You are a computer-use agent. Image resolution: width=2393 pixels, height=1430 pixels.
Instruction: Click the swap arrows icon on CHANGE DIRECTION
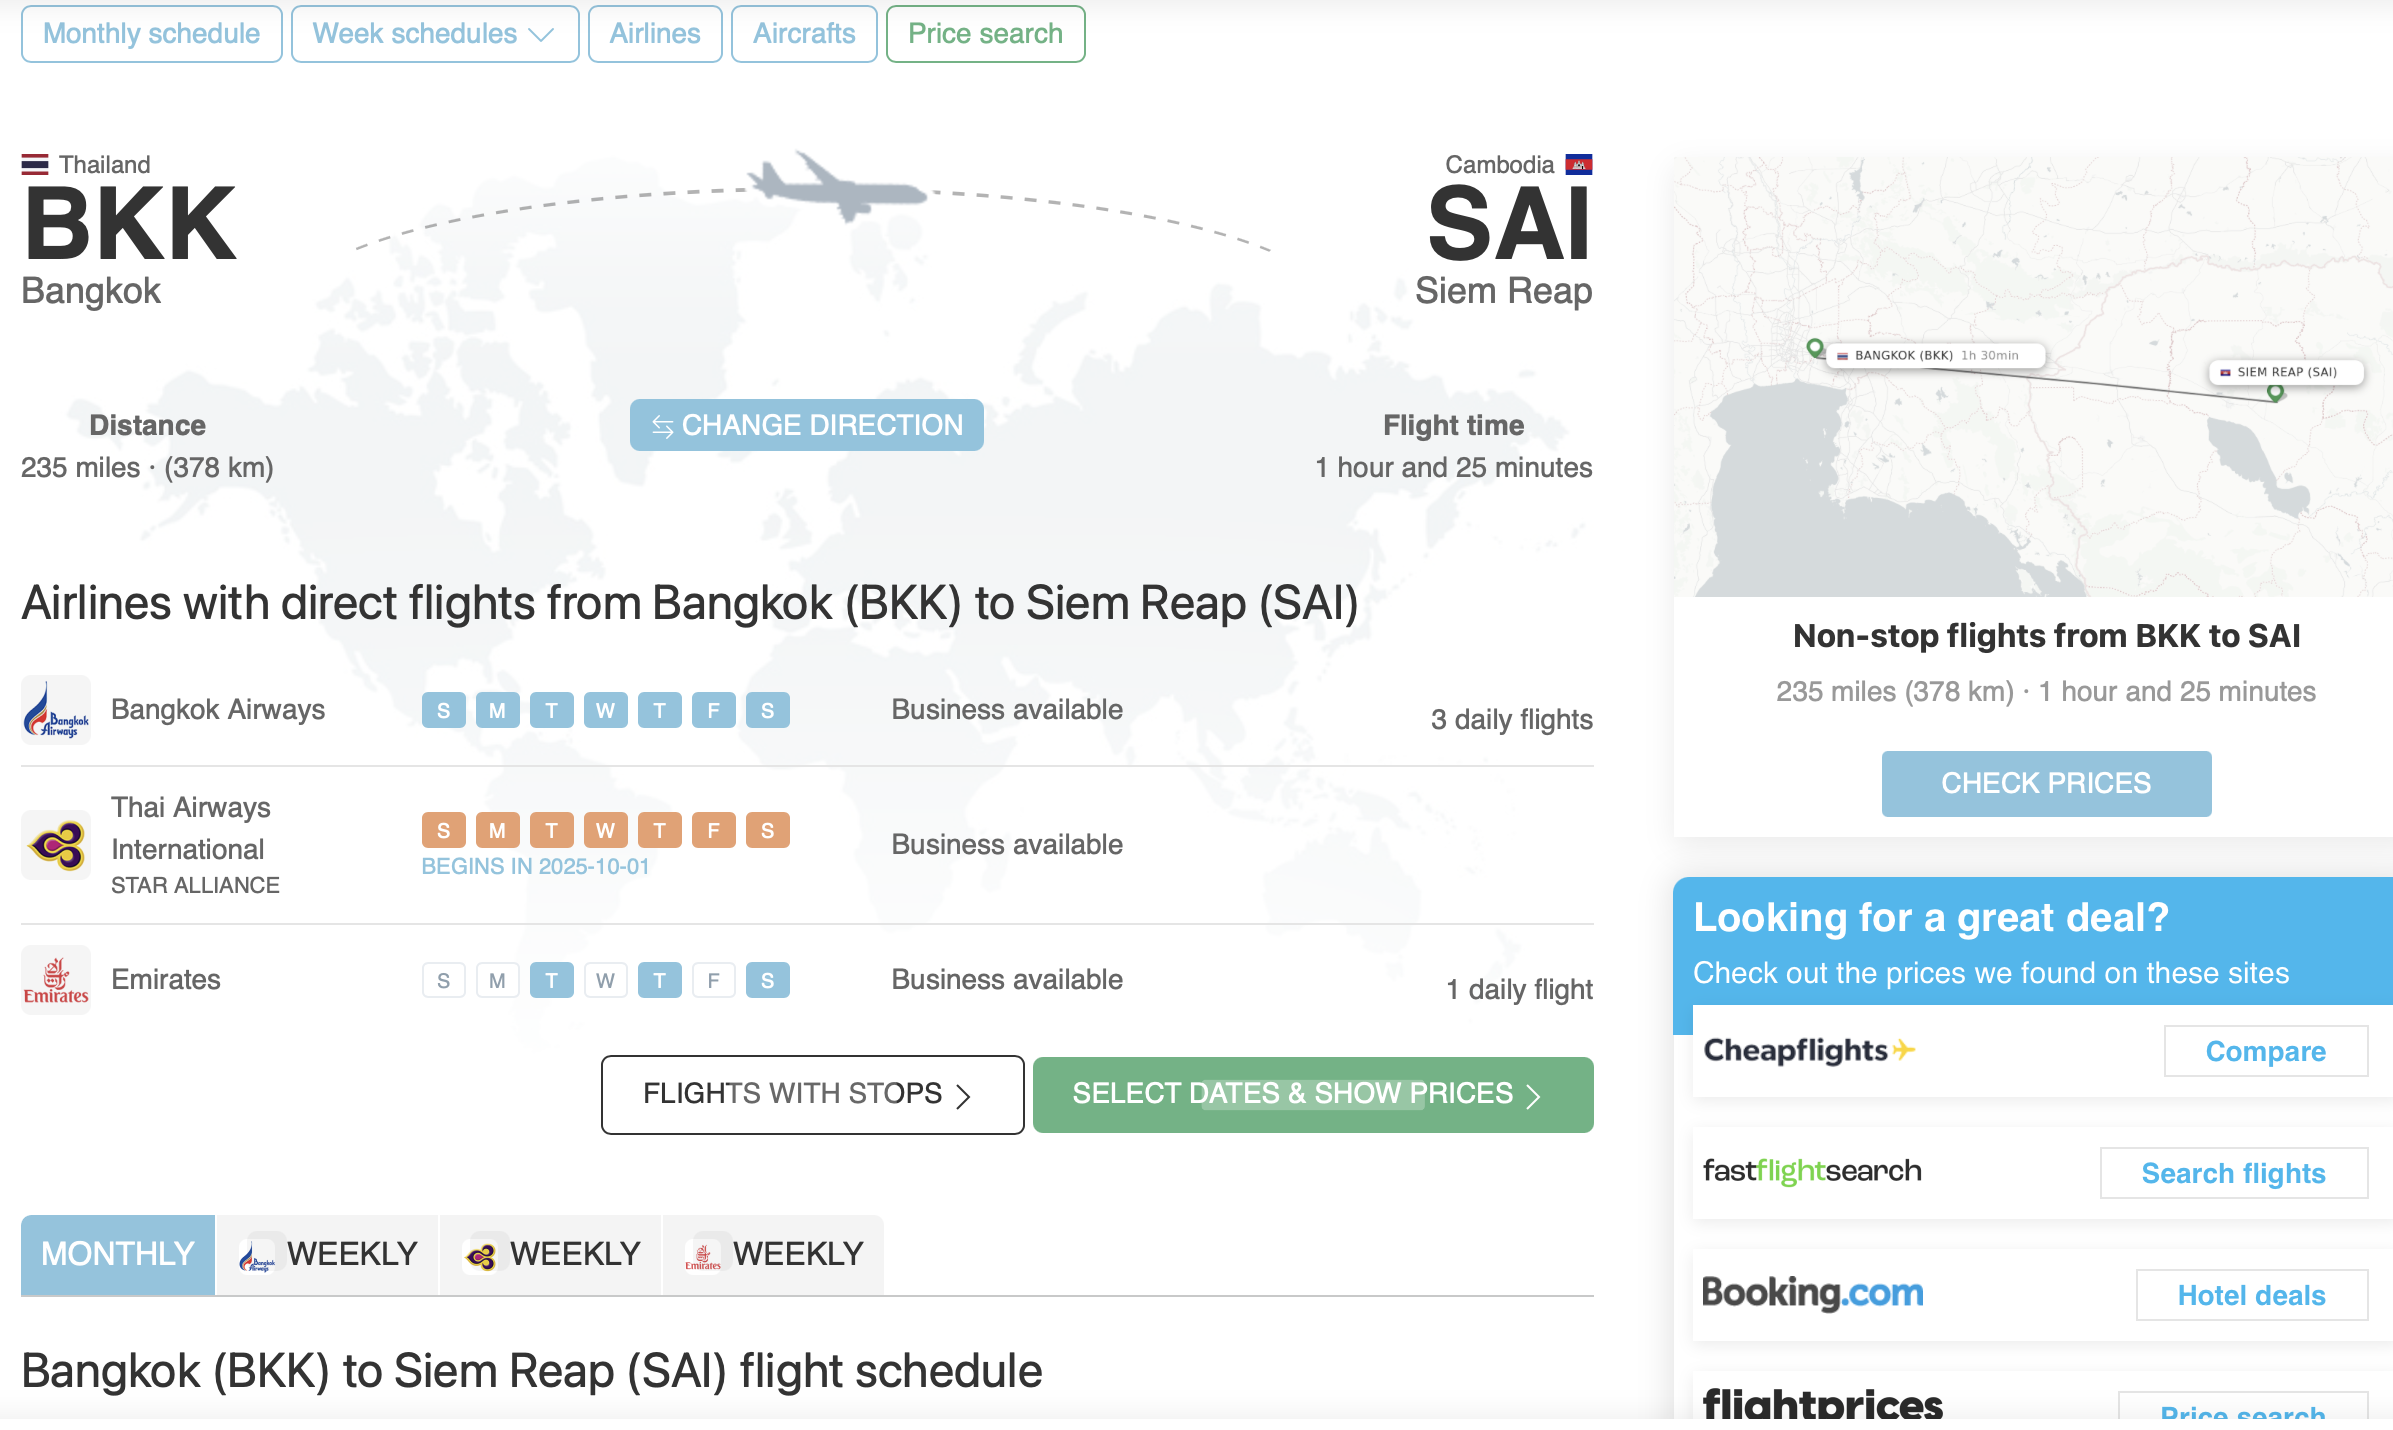pyautogui.click(x=662, y=427)
